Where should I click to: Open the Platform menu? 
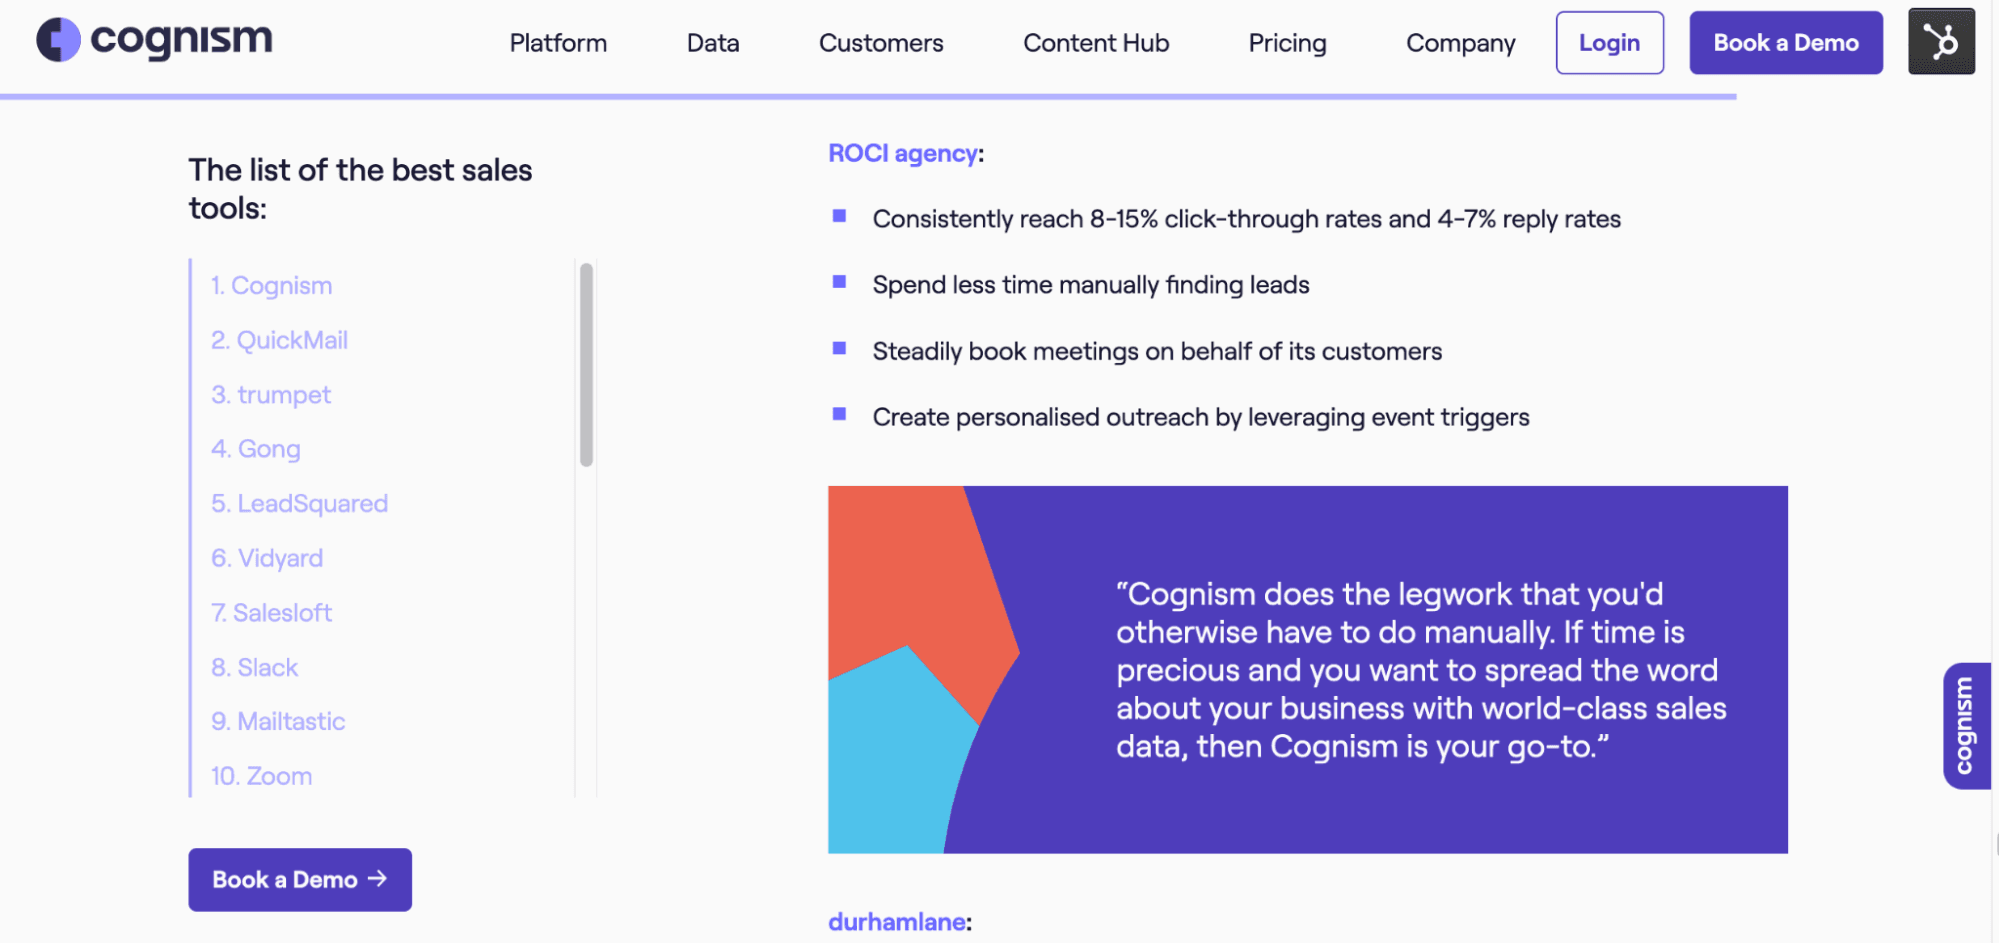(x=557, y=43)
